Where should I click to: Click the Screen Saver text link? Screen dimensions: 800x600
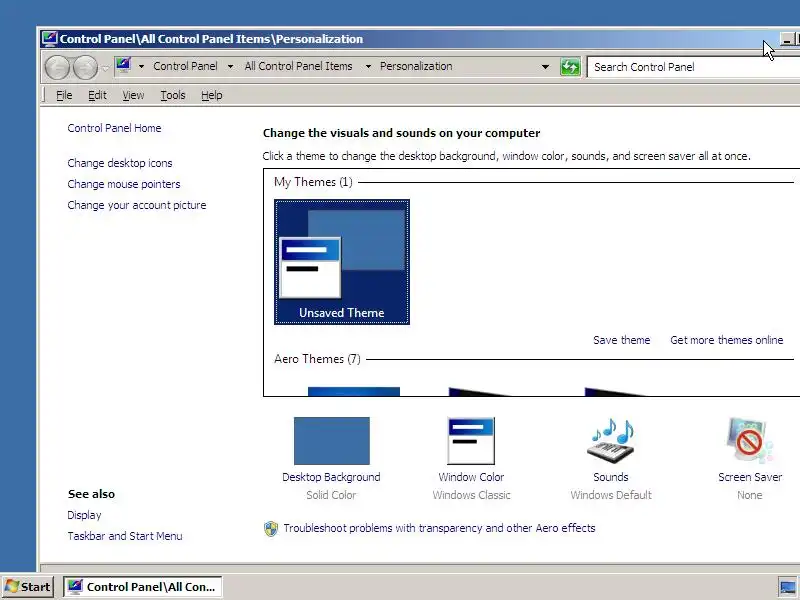point(750,477)
